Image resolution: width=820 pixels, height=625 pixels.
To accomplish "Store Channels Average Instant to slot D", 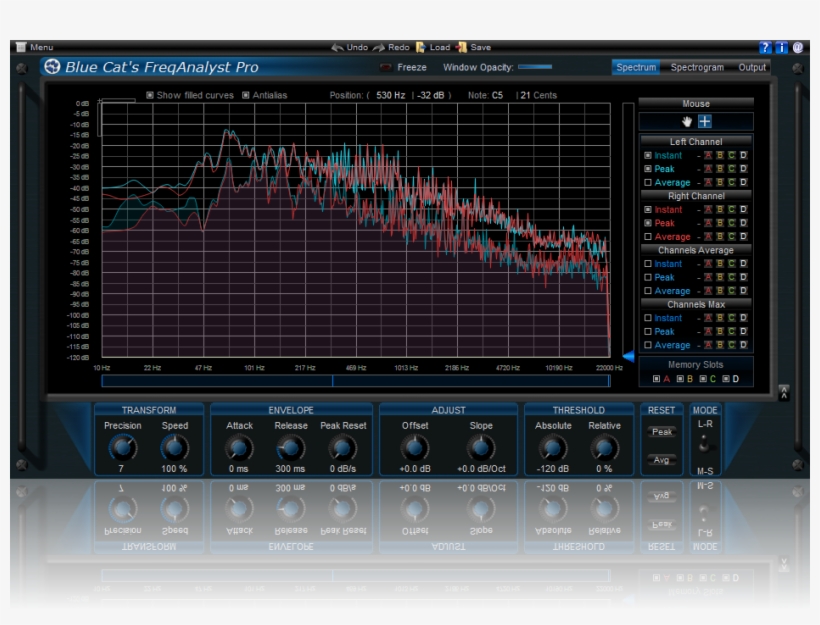I will 743,264.
